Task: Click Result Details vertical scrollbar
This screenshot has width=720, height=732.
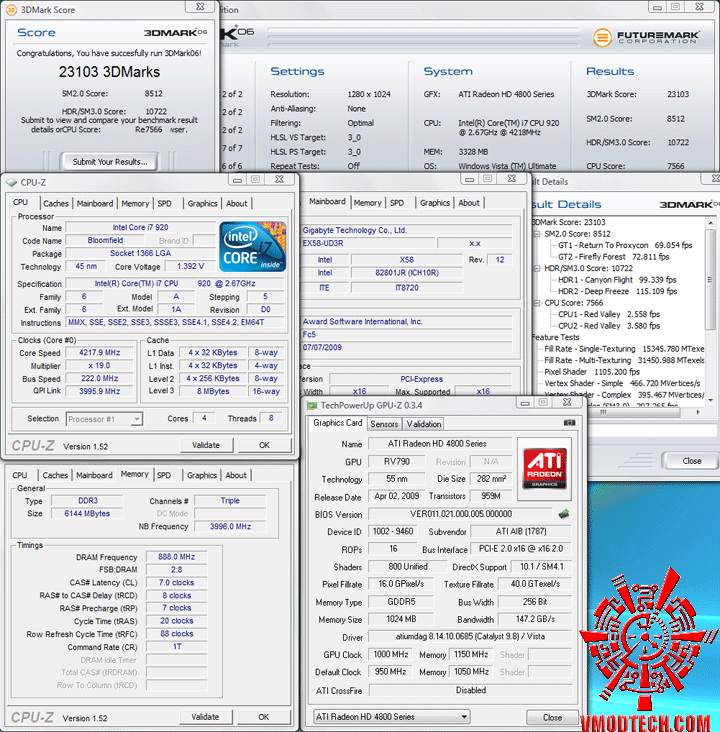Action: (710, 279)
